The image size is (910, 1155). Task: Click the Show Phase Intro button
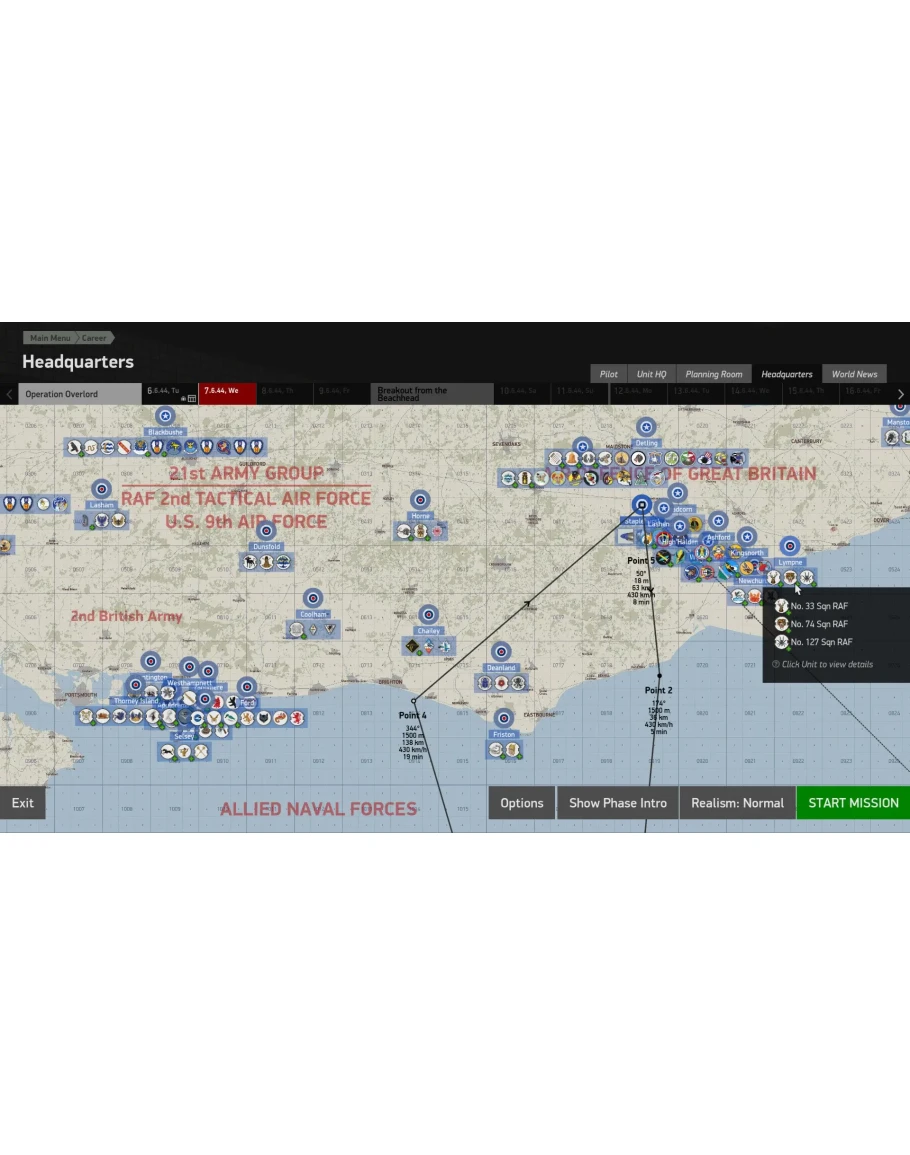[617, 803]
